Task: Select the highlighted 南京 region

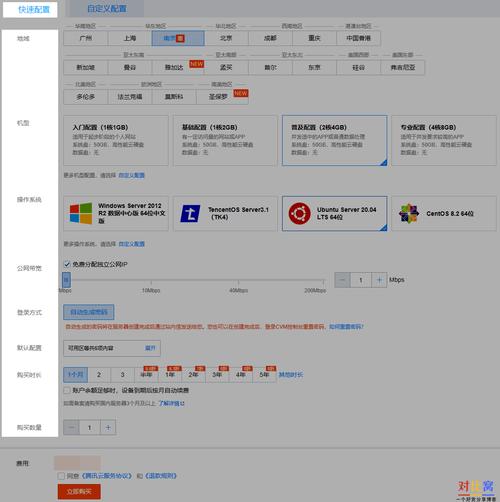Action: pyautogui.click(x=178, y=38)
